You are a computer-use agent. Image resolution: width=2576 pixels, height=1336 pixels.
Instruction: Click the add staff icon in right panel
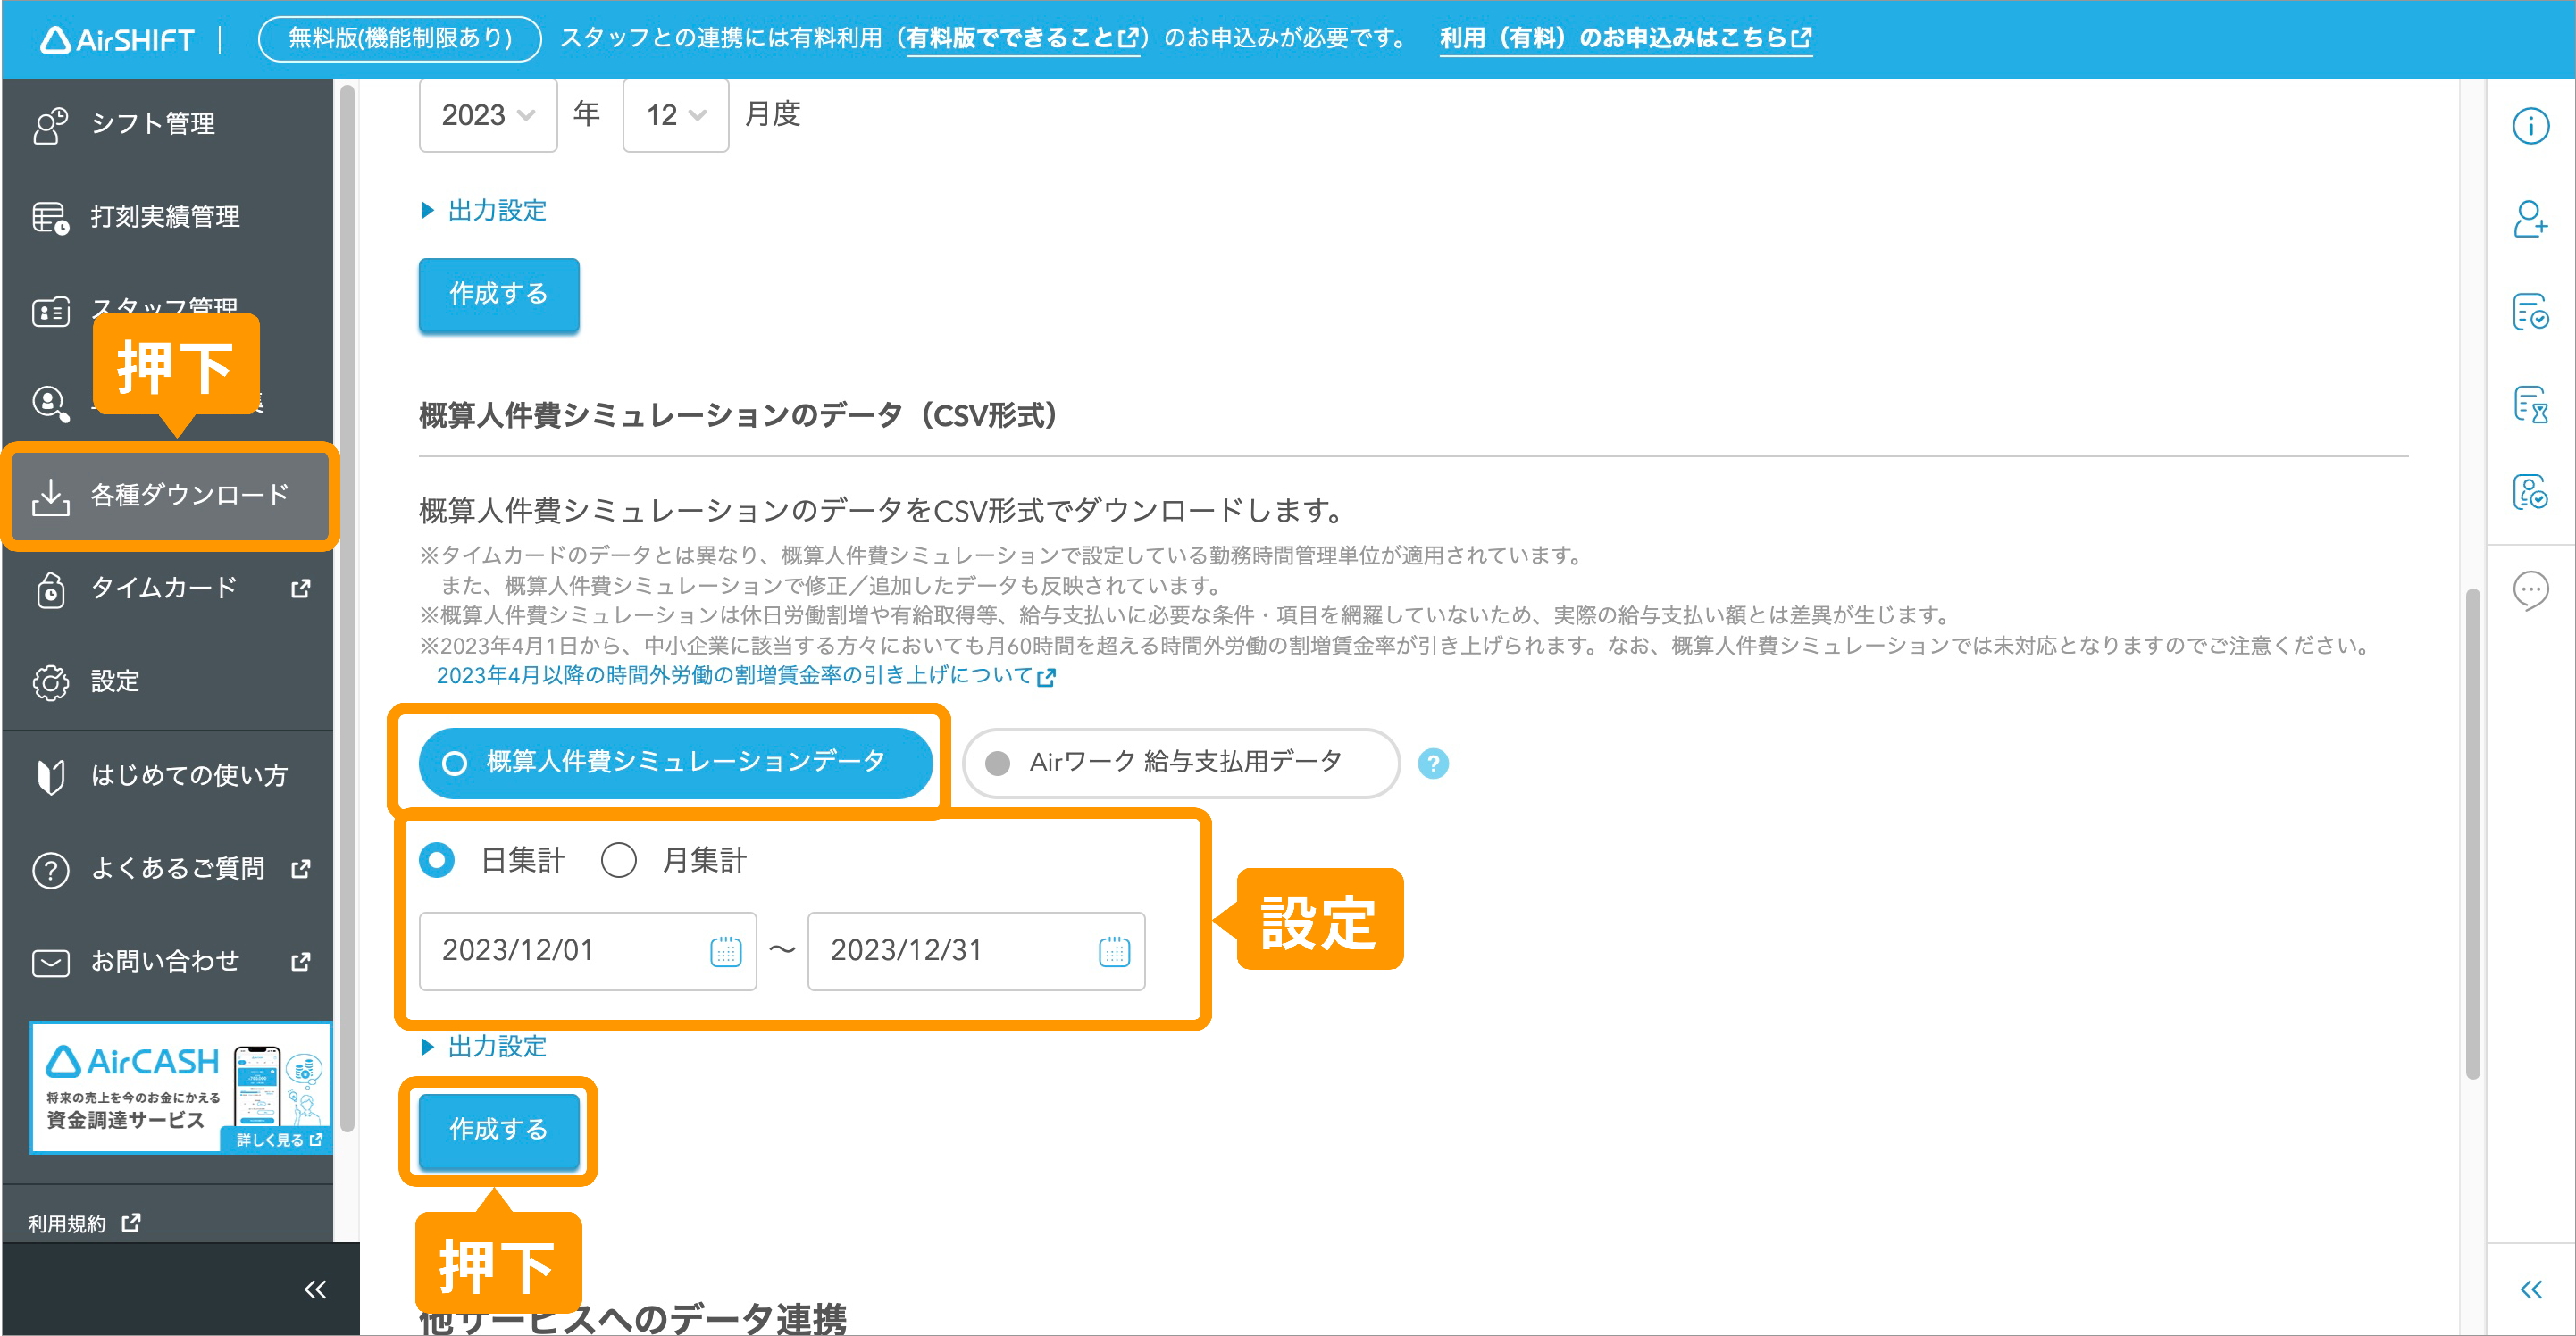tap(2531, 218)
